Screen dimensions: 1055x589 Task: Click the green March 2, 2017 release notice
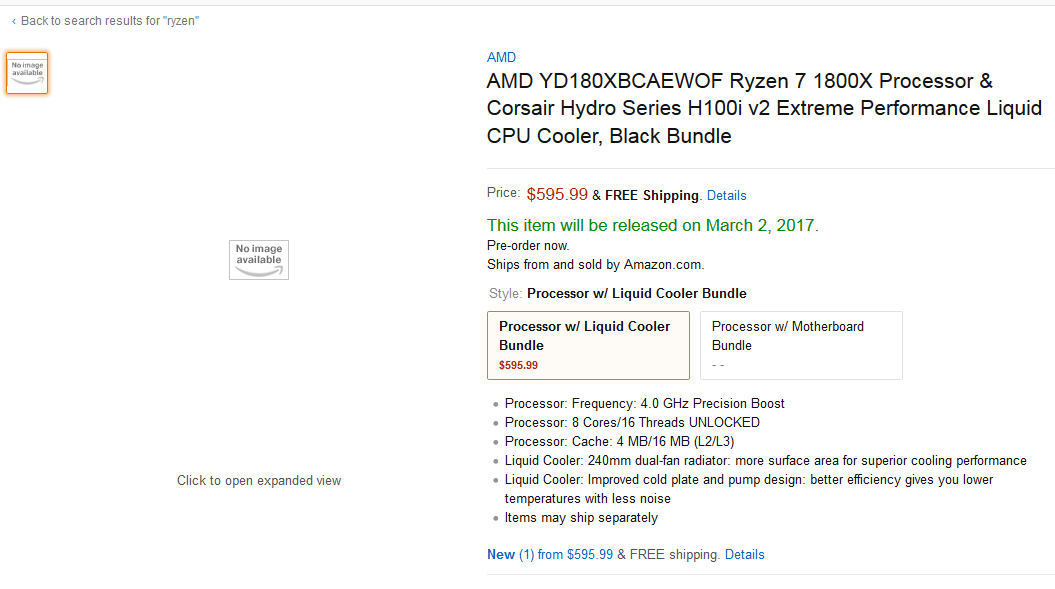pyautogui.click(x=653, y=226)
